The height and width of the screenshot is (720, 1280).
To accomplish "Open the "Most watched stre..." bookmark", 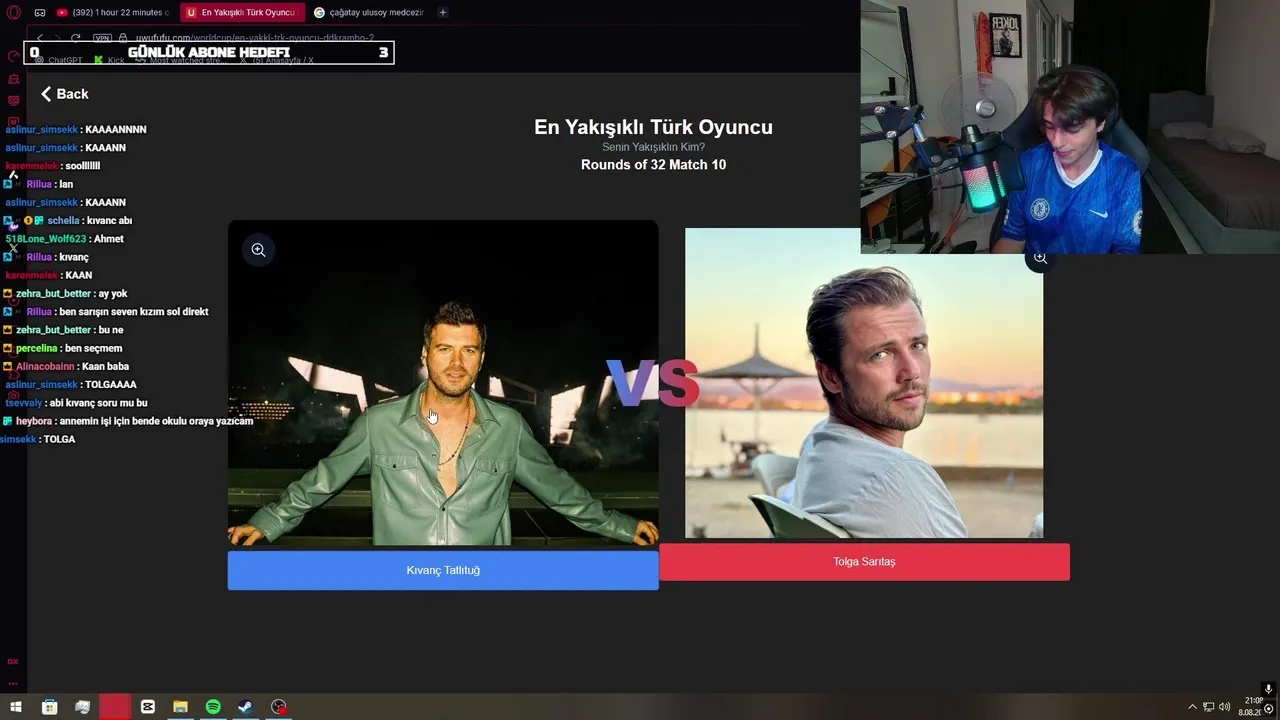I will [182, 60].
